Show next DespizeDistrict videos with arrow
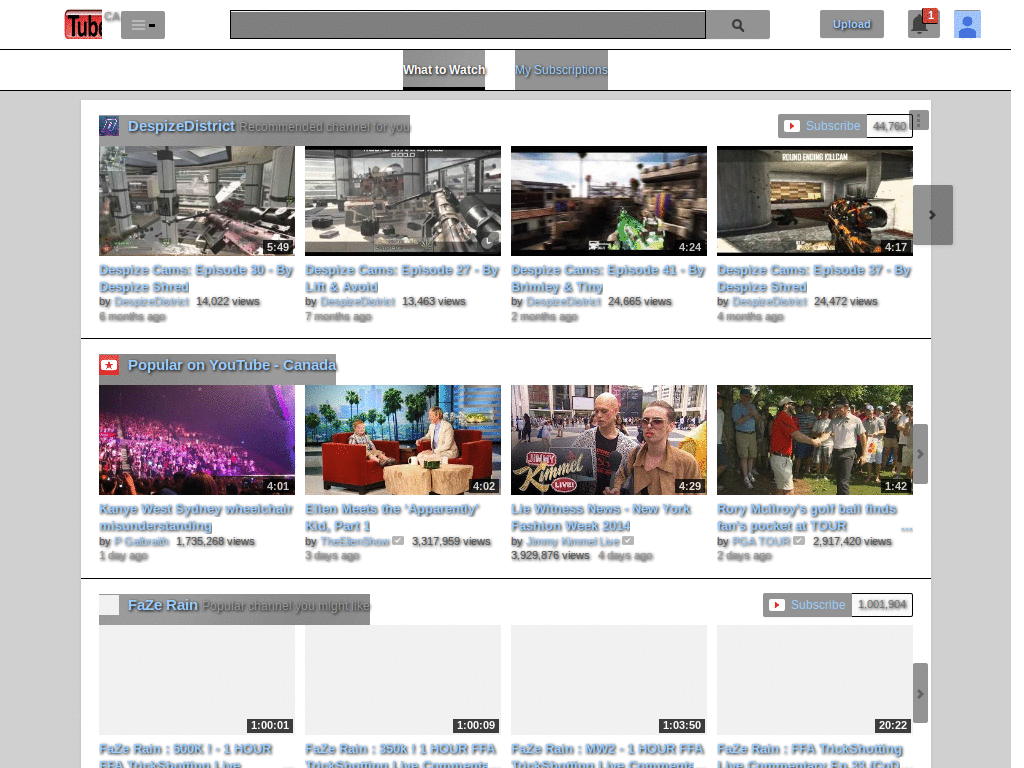Screen dimensions: 1024x768 [x=933, y=215]
